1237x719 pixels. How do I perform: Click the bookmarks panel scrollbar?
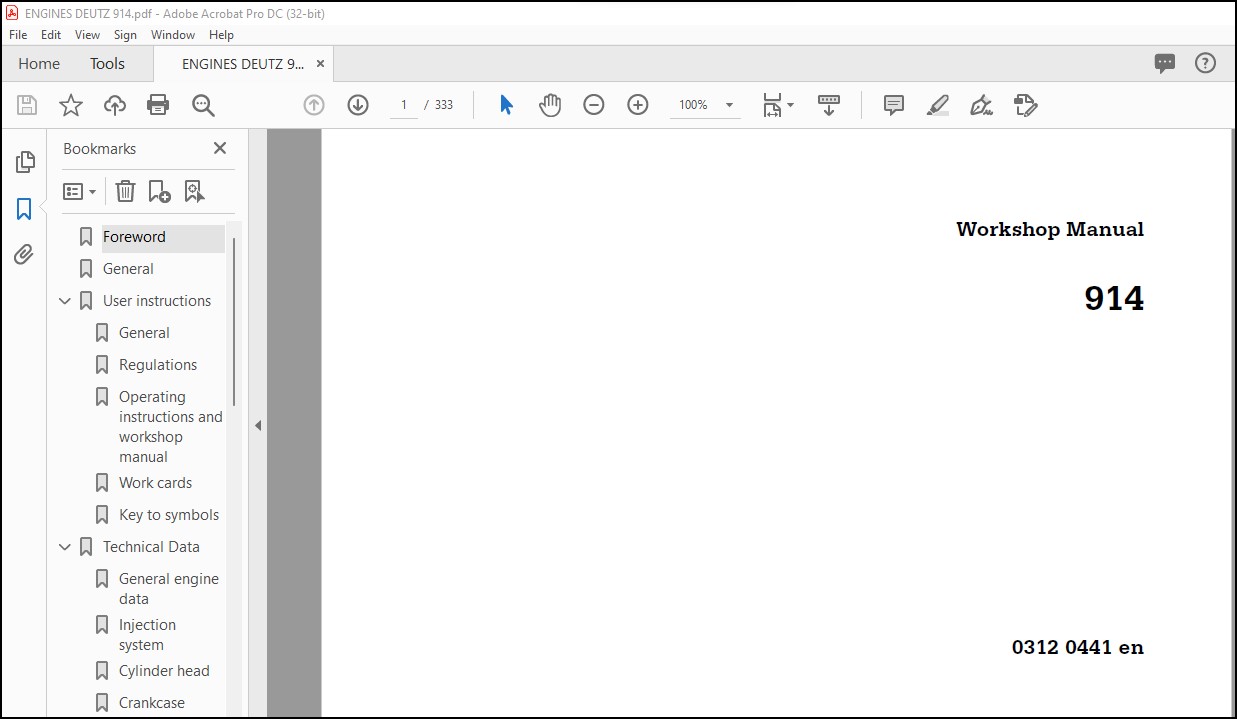(234, 320)
